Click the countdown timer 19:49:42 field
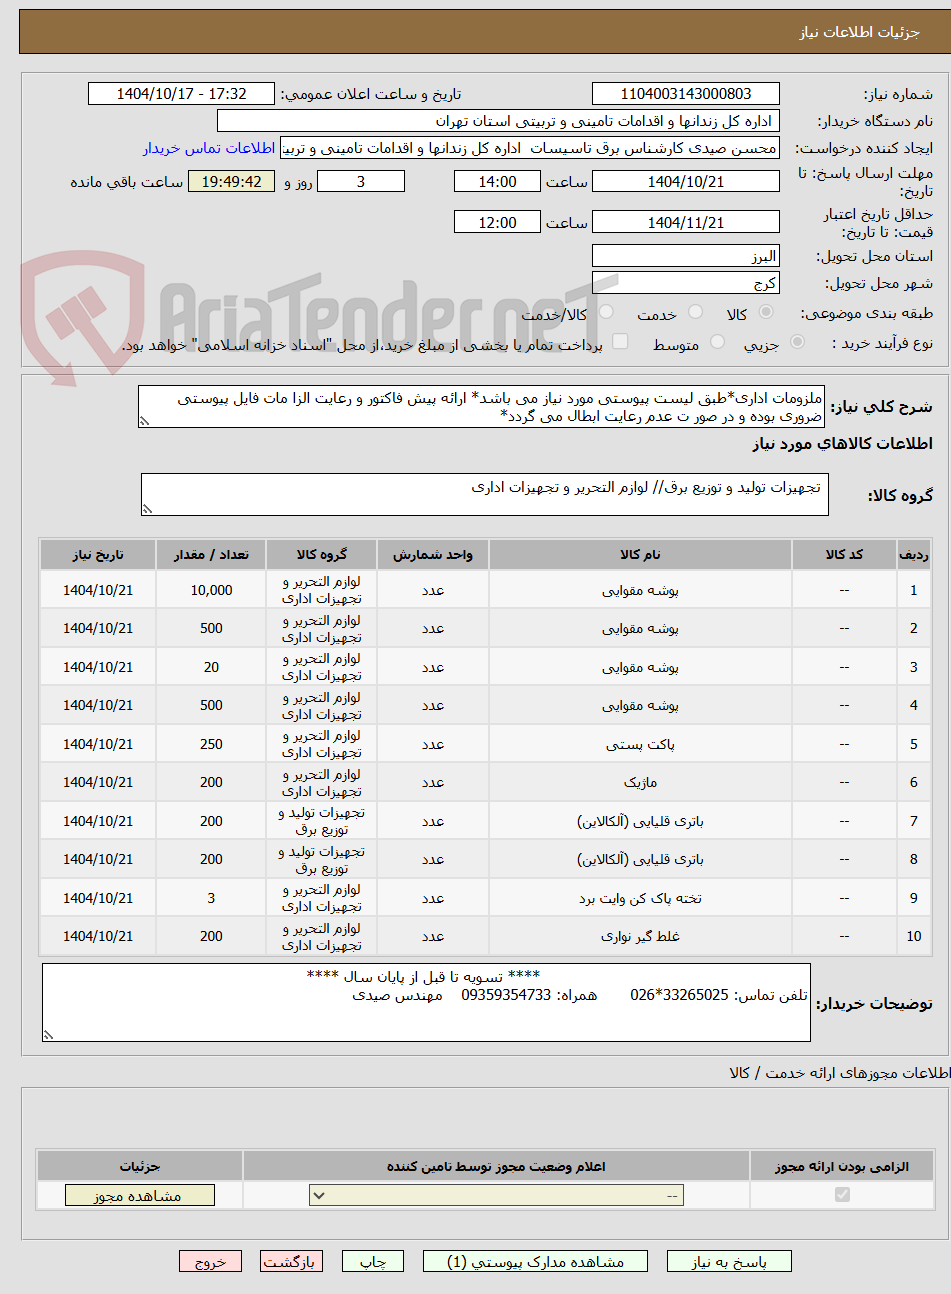The width and height of the screenshot is (951, 1294). (x=231, y=182)
